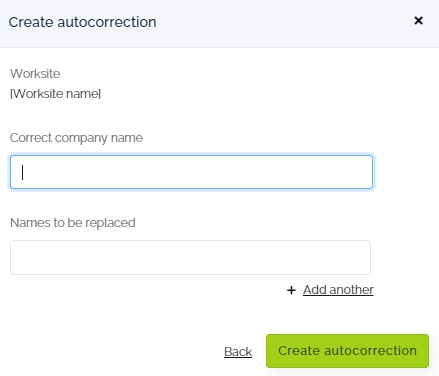This screenshot has height=376, width=439.
Task: Click the header bar of the dialog
Action: point(219,23)
